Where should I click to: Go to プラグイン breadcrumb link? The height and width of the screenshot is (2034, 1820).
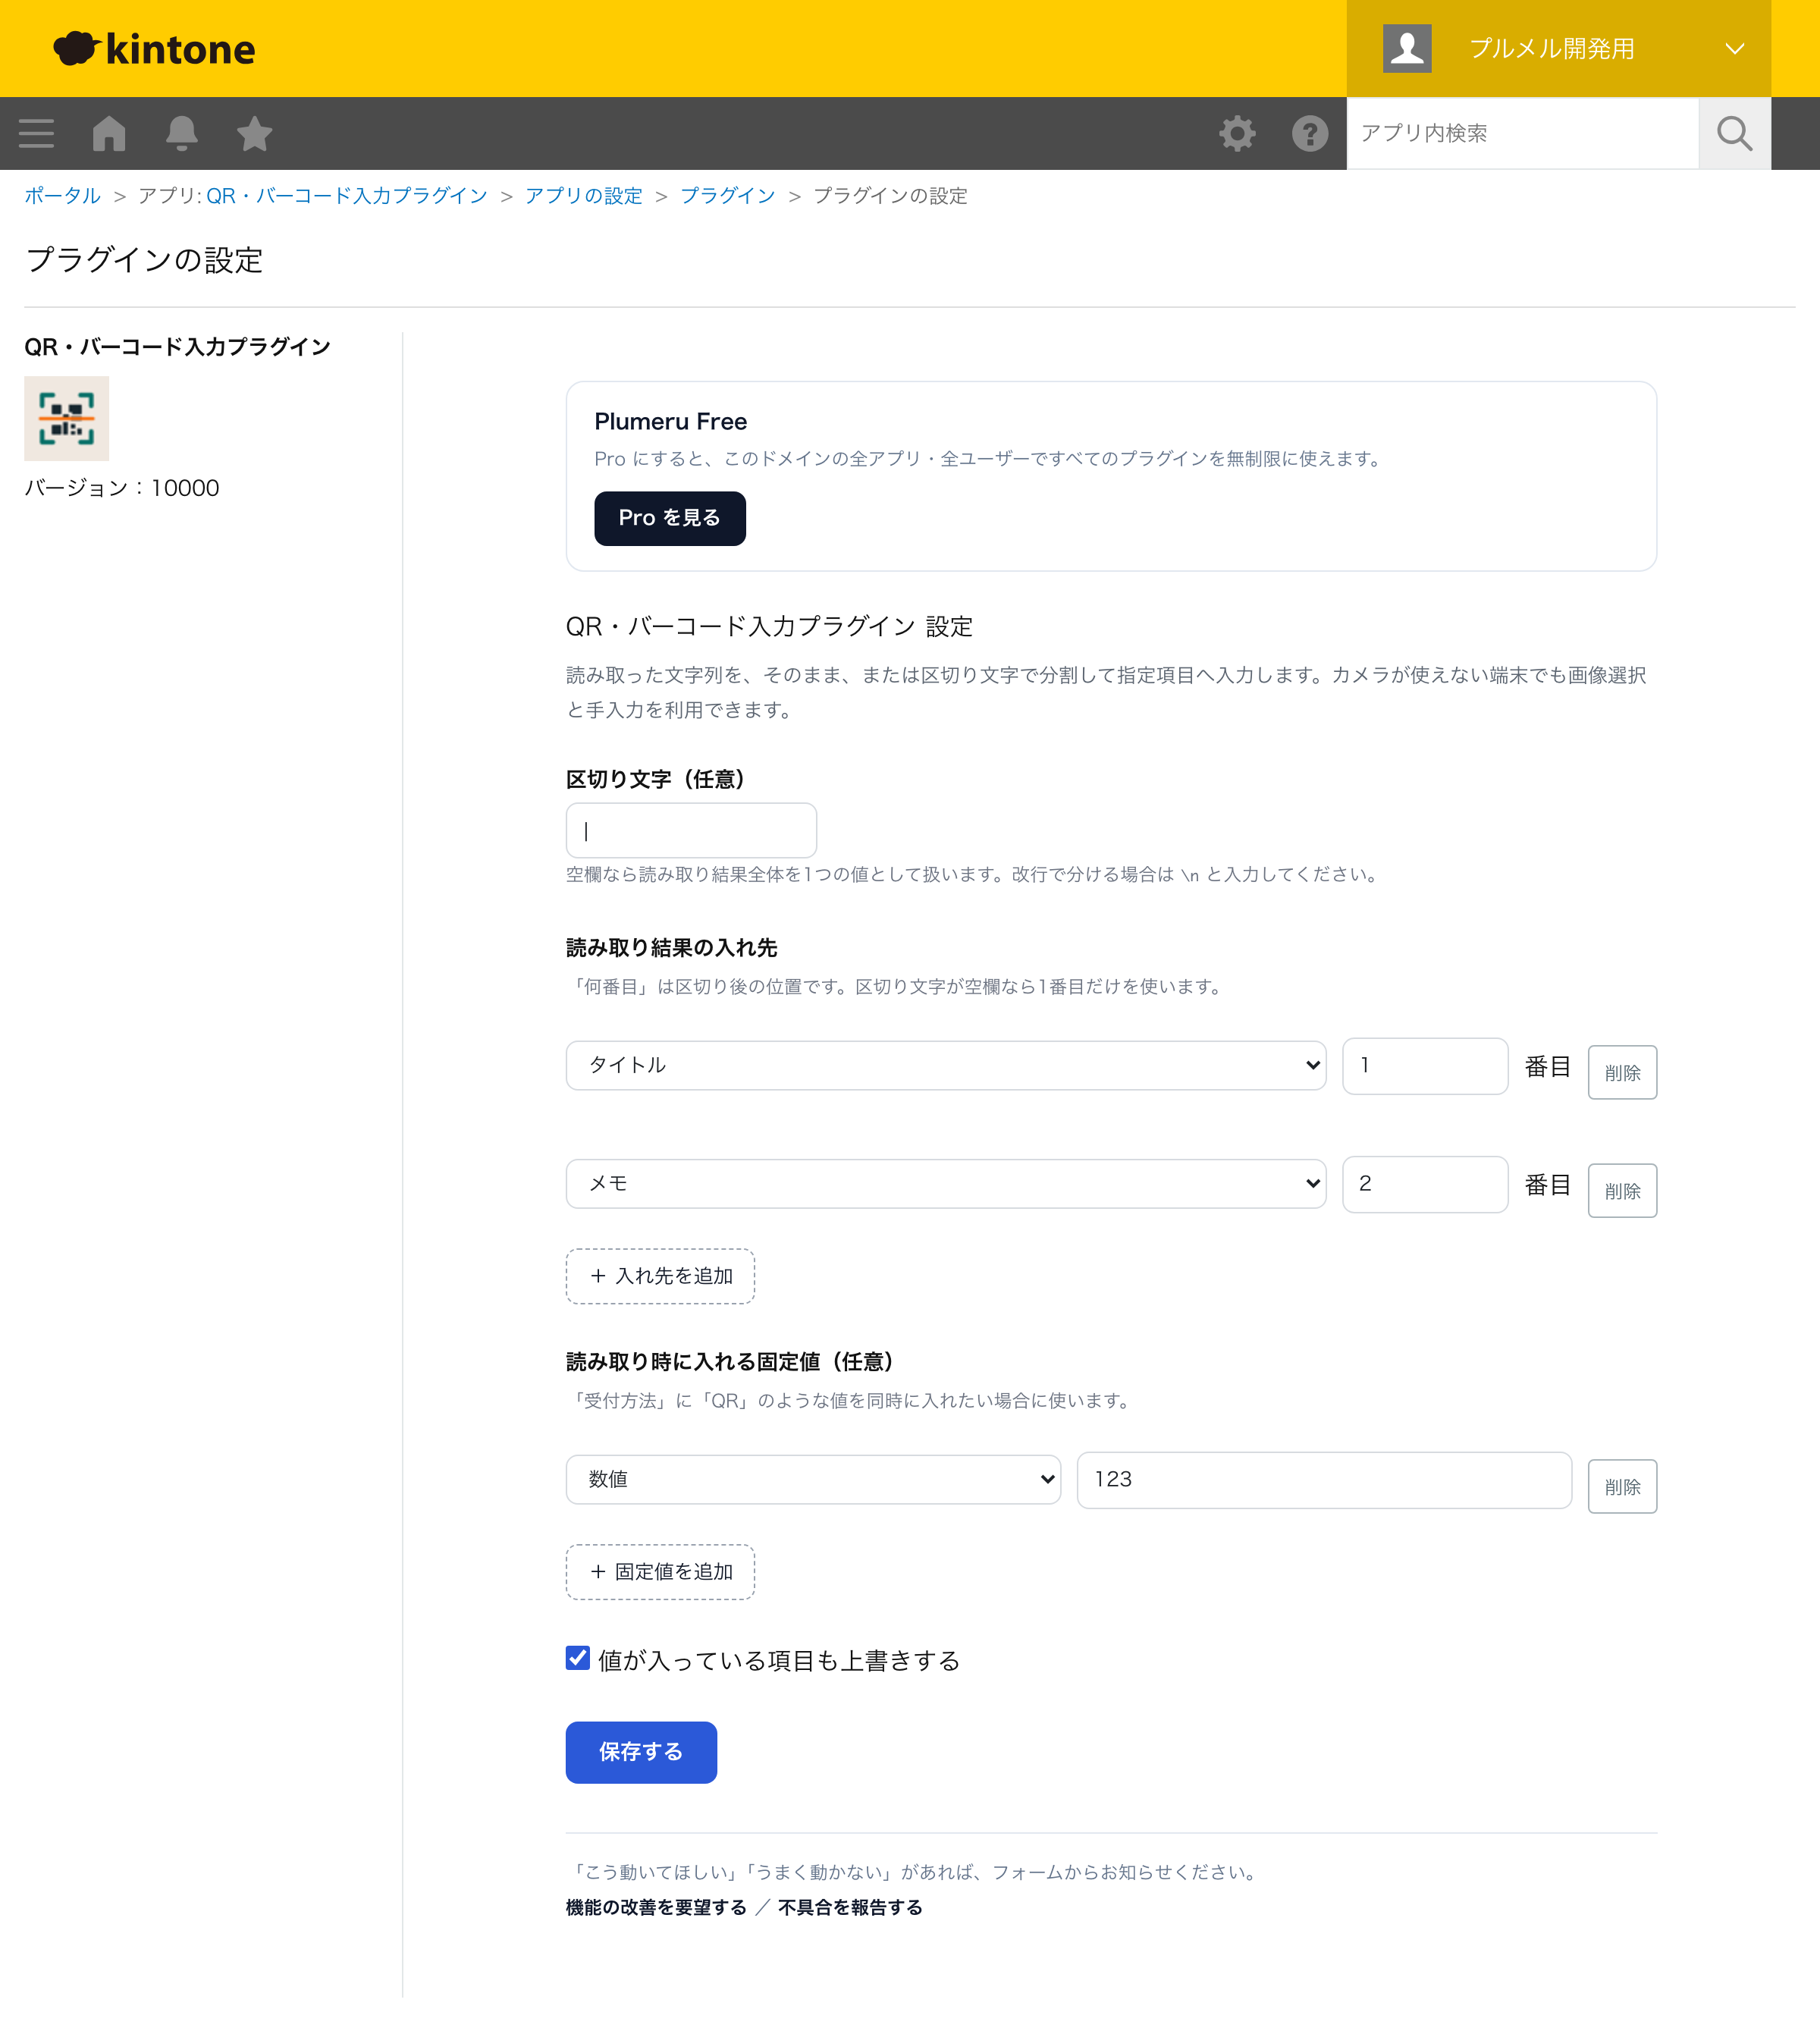pyautogui.click(x=728, y=196)
